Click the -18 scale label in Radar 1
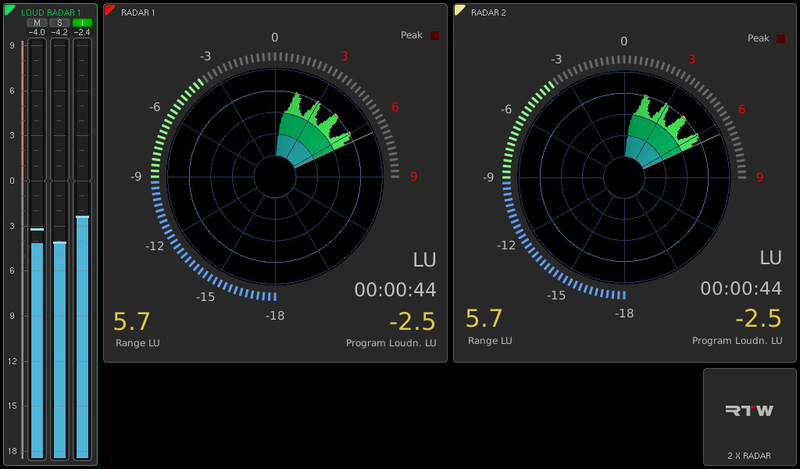 (x=275, y=316)
